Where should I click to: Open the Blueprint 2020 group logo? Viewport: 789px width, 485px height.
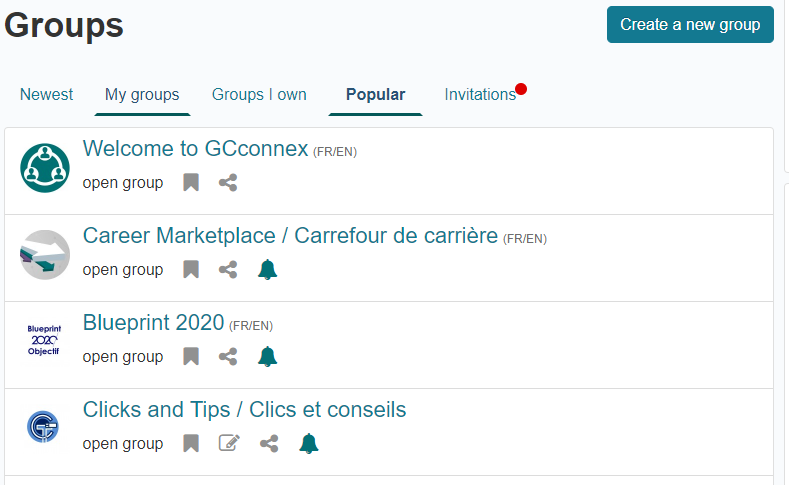[44, 340]
